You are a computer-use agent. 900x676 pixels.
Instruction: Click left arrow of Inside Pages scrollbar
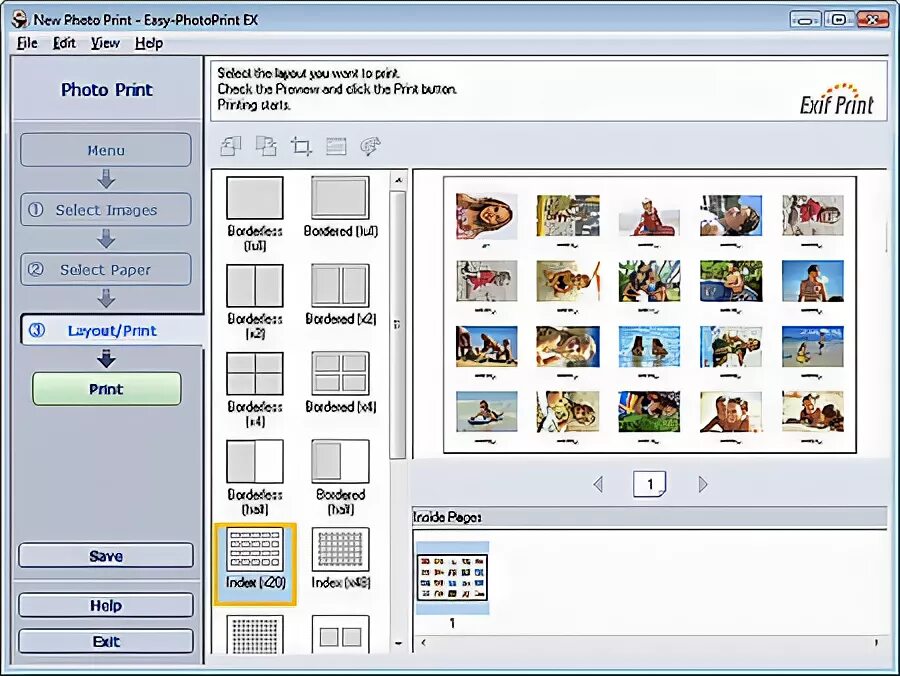click(x=424, y=642)
